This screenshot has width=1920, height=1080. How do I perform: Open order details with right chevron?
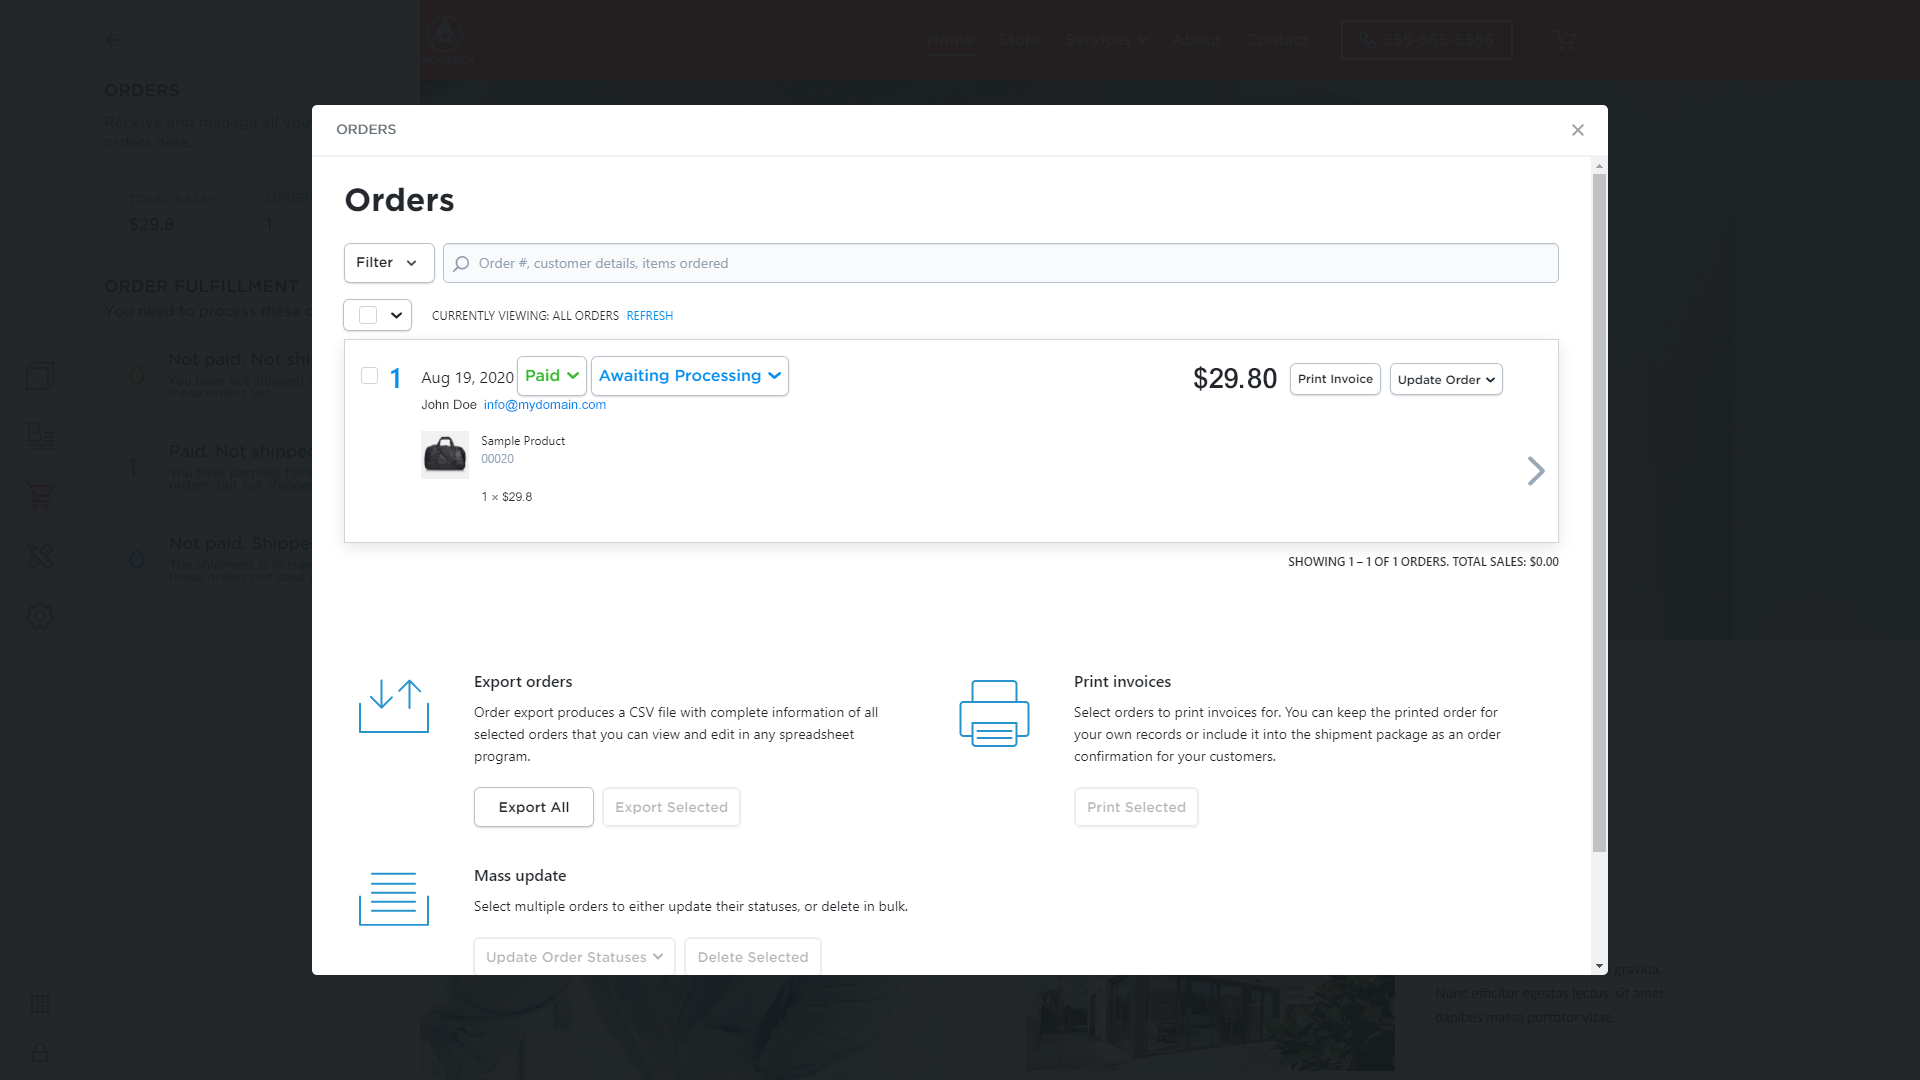pos(1536,471)
